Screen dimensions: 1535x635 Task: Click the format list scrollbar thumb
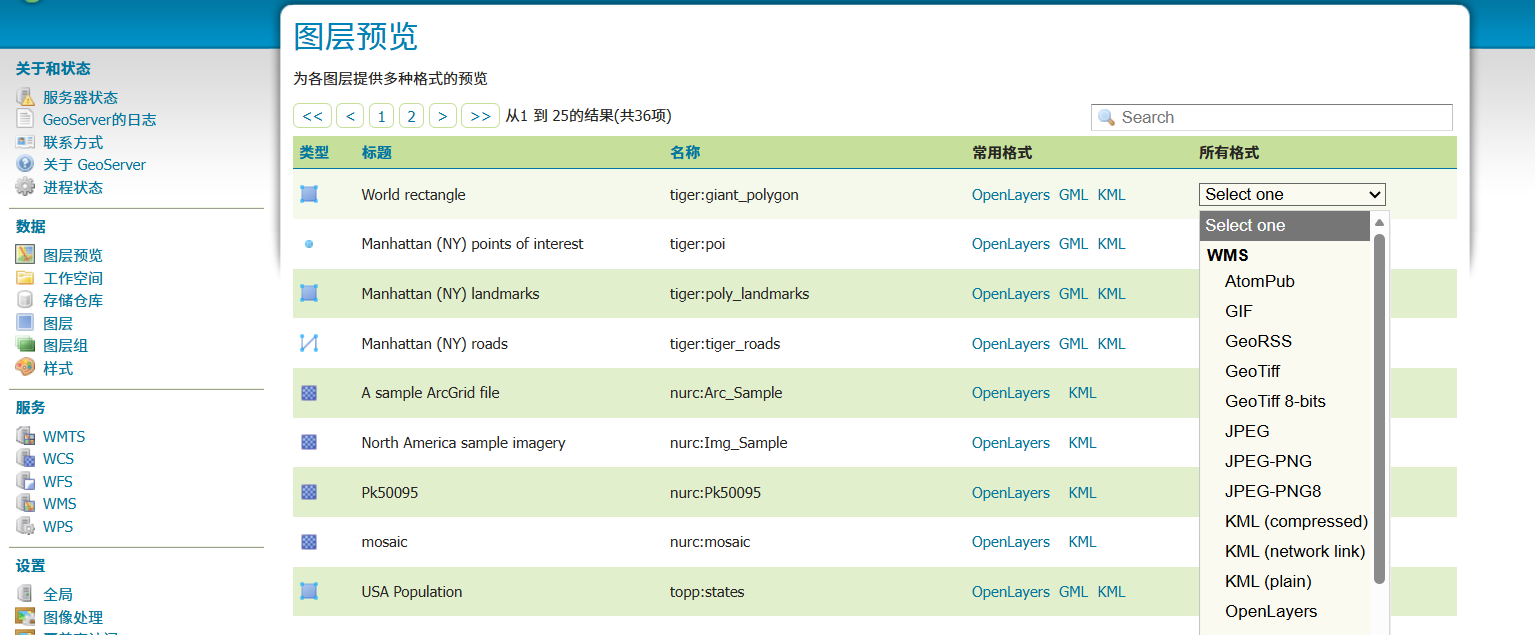click(1379, 408)
